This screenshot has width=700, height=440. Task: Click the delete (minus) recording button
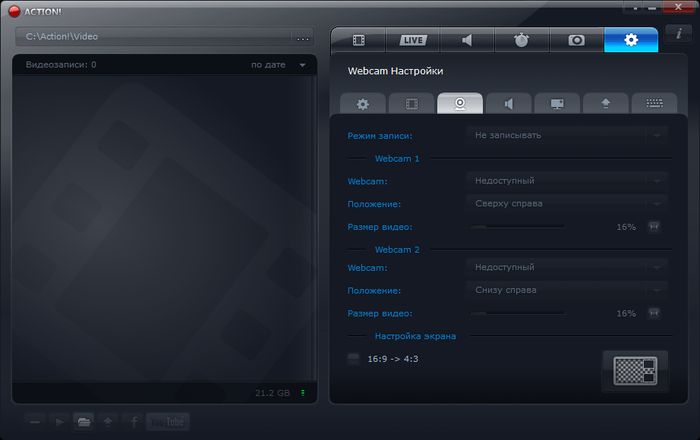coord(35,422)
